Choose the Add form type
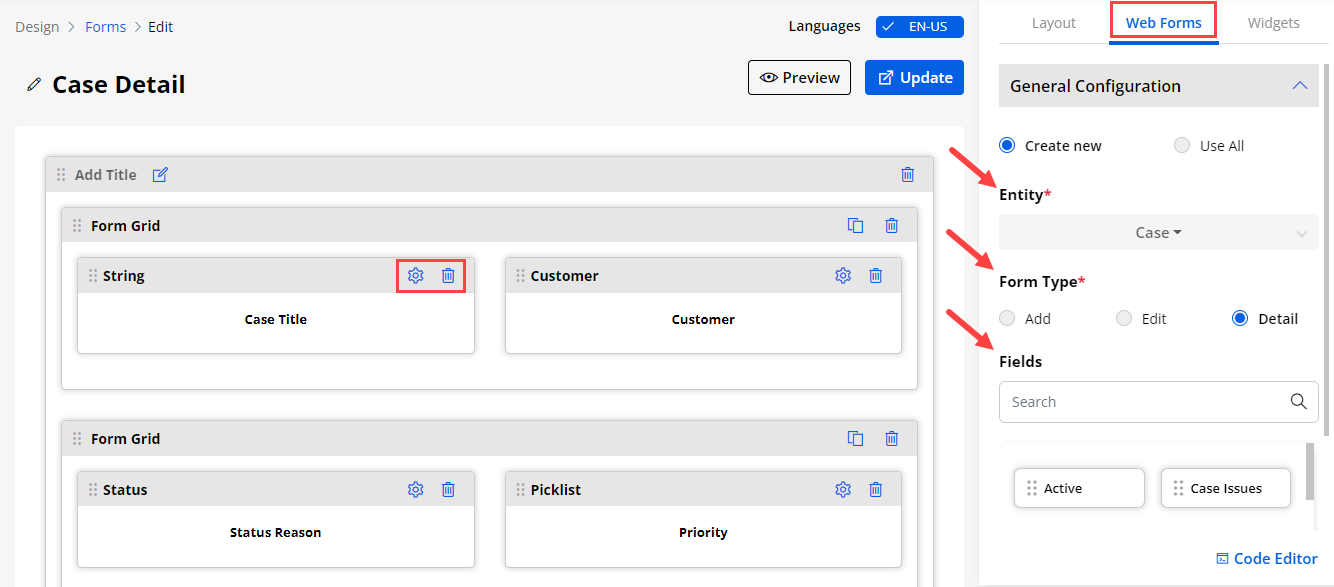The image size is (1334, 587). (1007, 319)
